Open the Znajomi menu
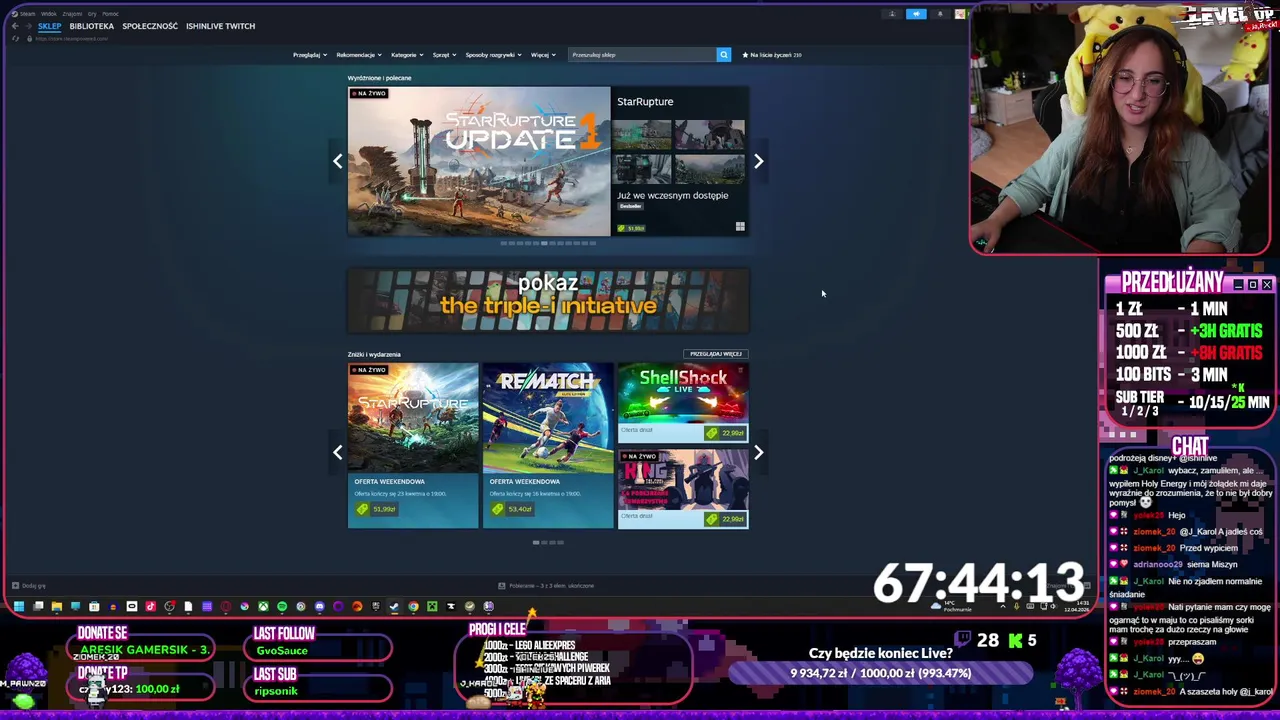The width and height of the screenshot is (1280, 720). click(72, 14)
